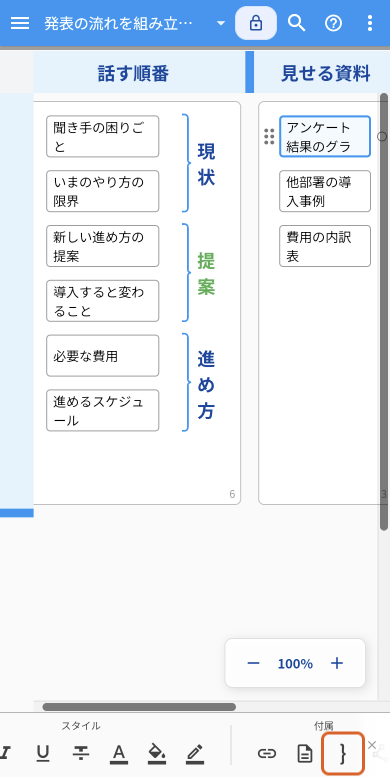Close the bottom toolbar with X
Screen dimensions: 390x777
click(372, 745)
